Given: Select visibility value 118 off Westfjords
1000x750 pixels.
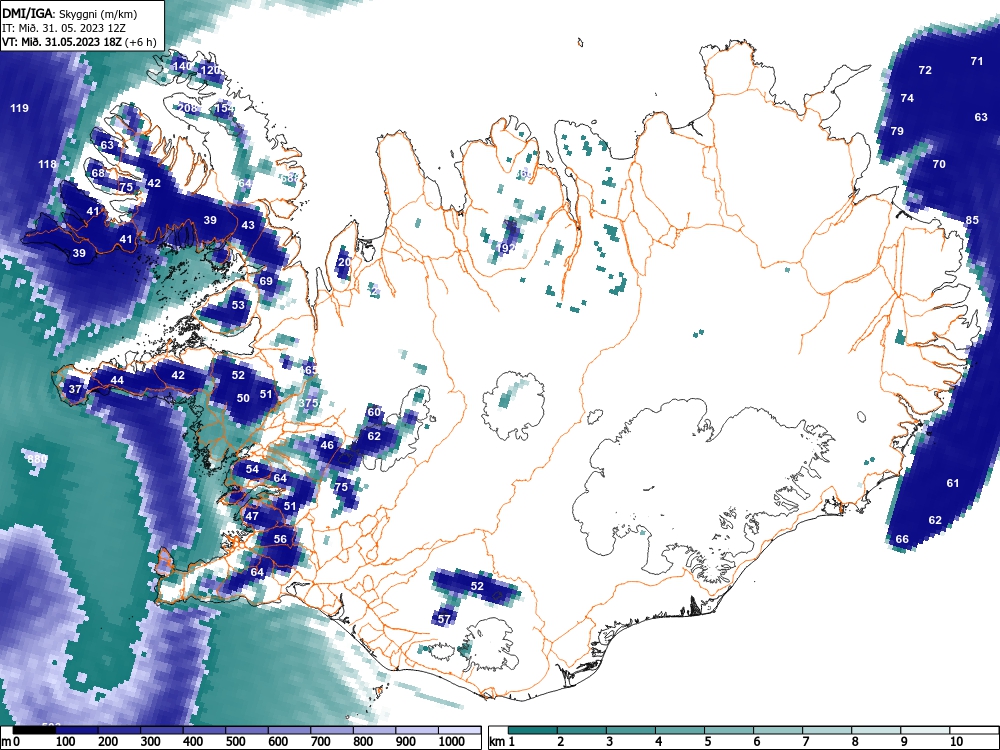Looking at the screenshot, I should 47,164.
